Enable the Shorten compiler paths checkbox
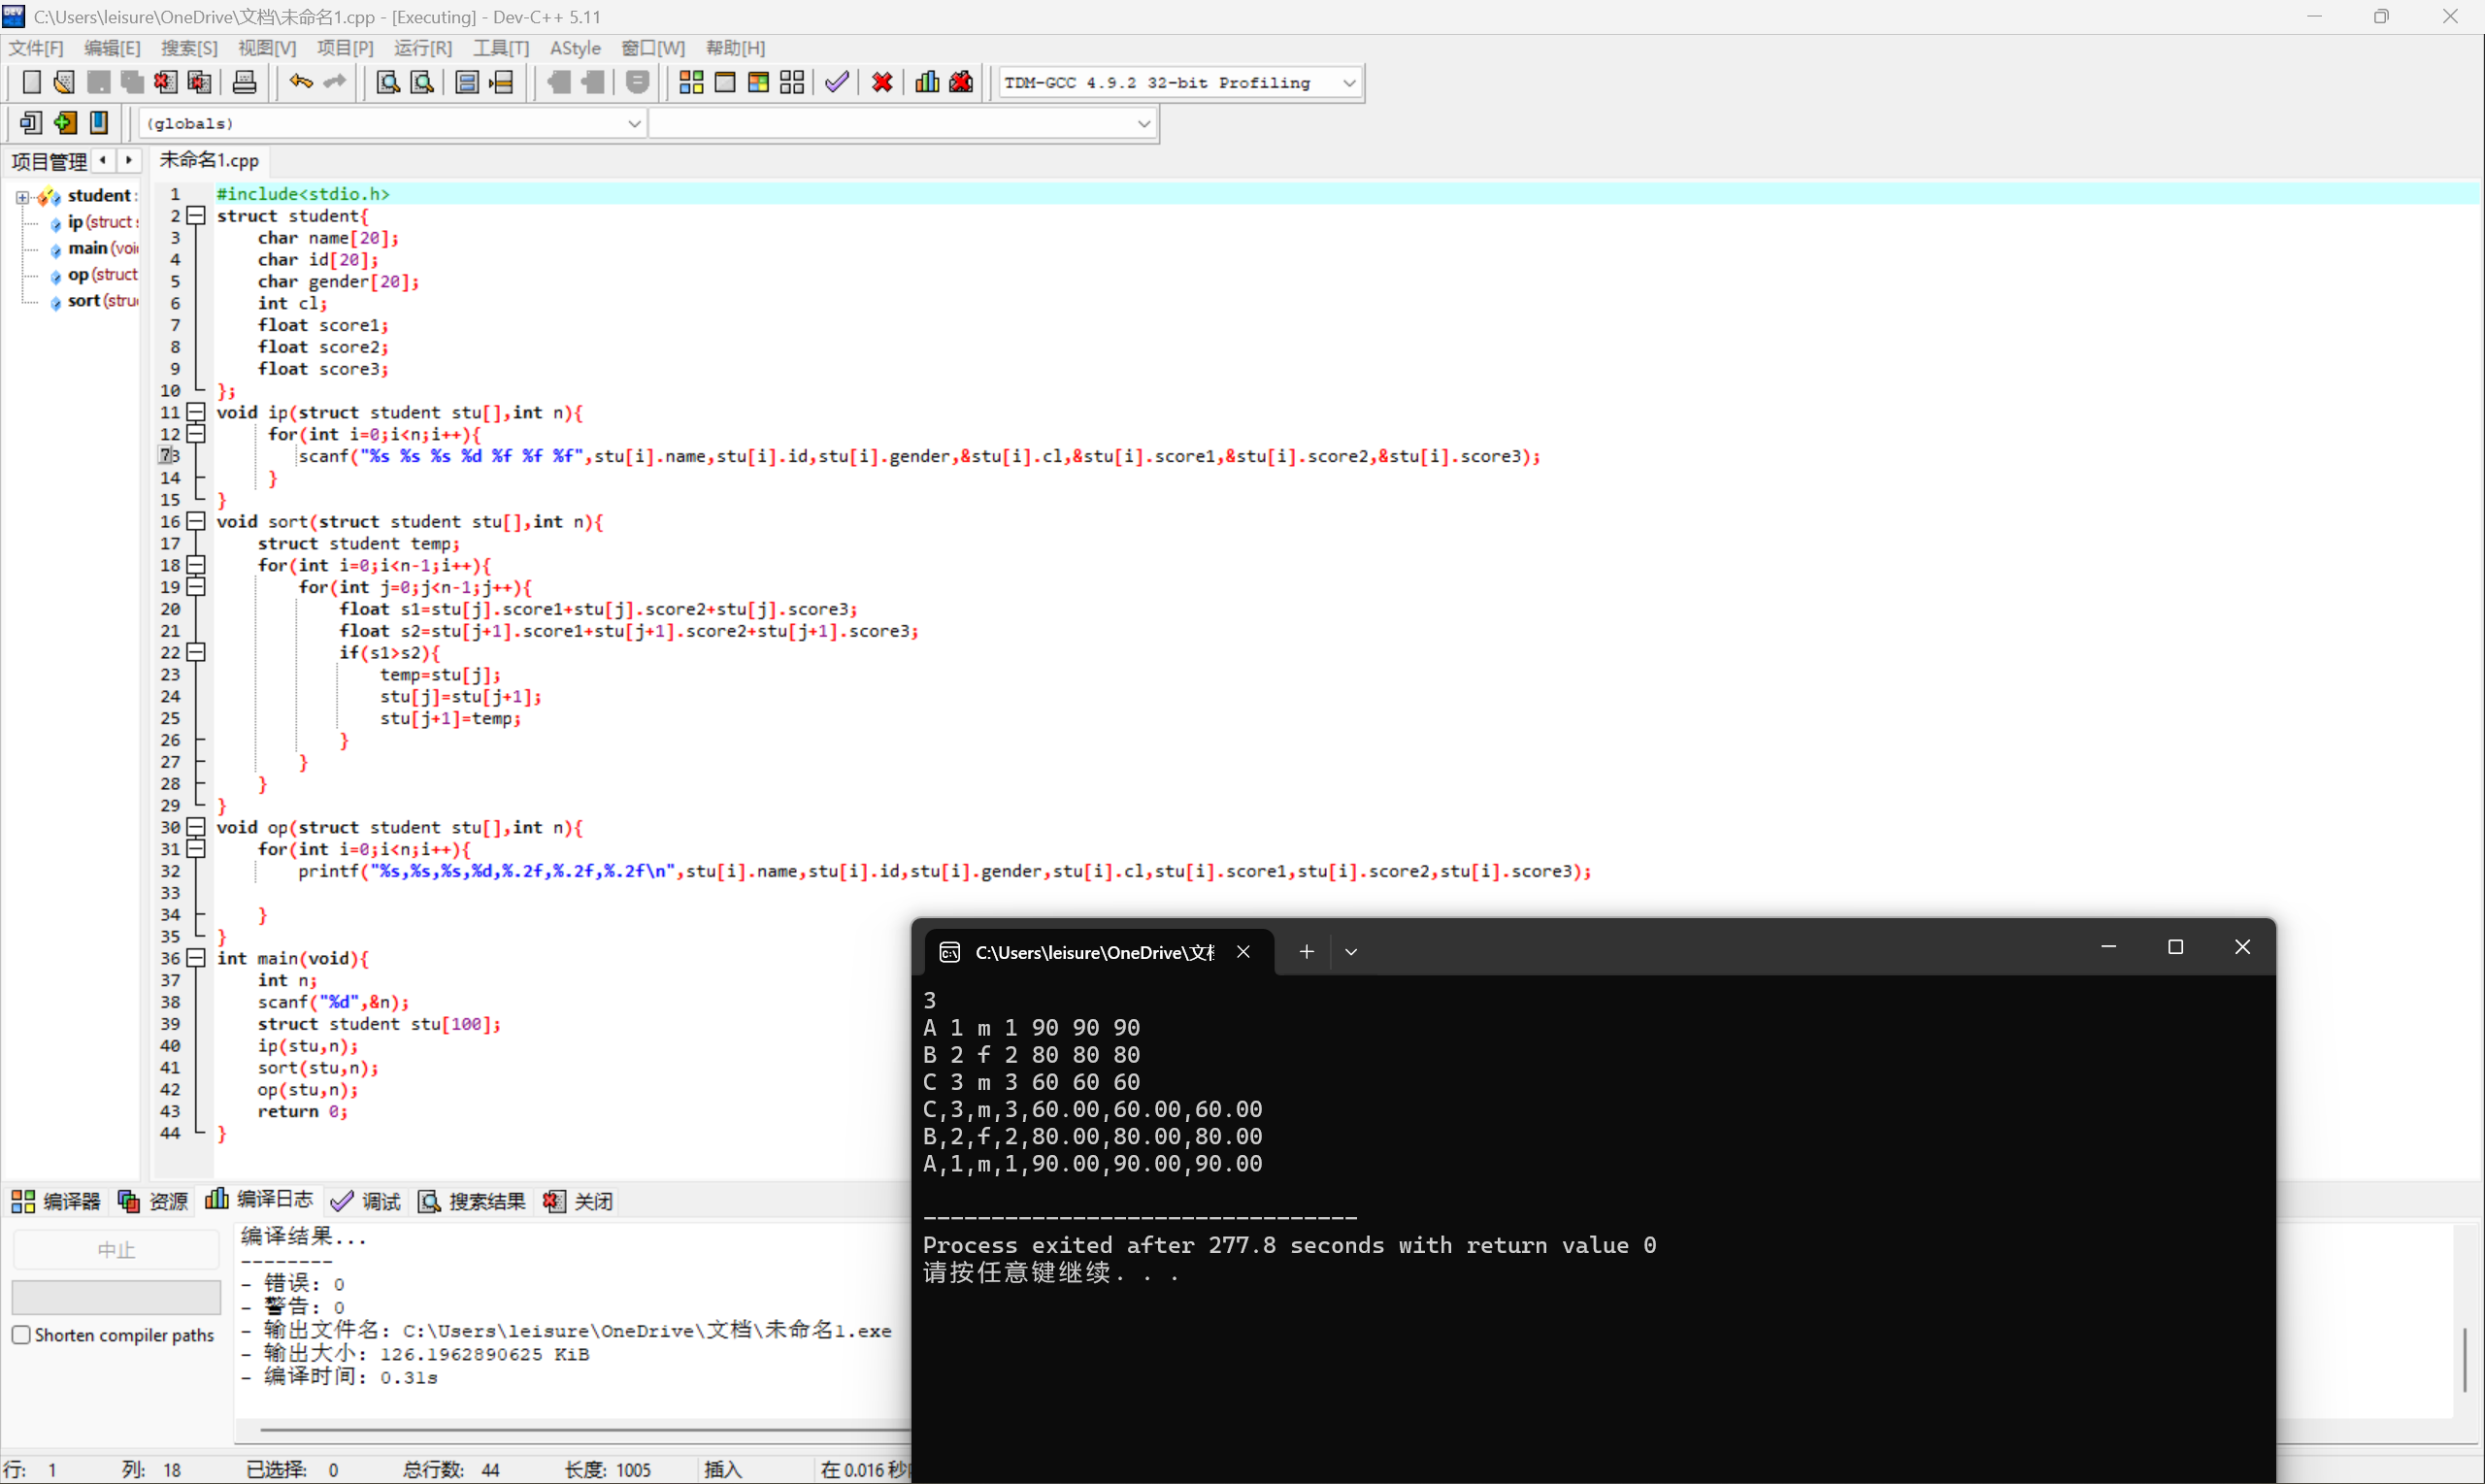2485x1484 pixels. [22, 1334]
